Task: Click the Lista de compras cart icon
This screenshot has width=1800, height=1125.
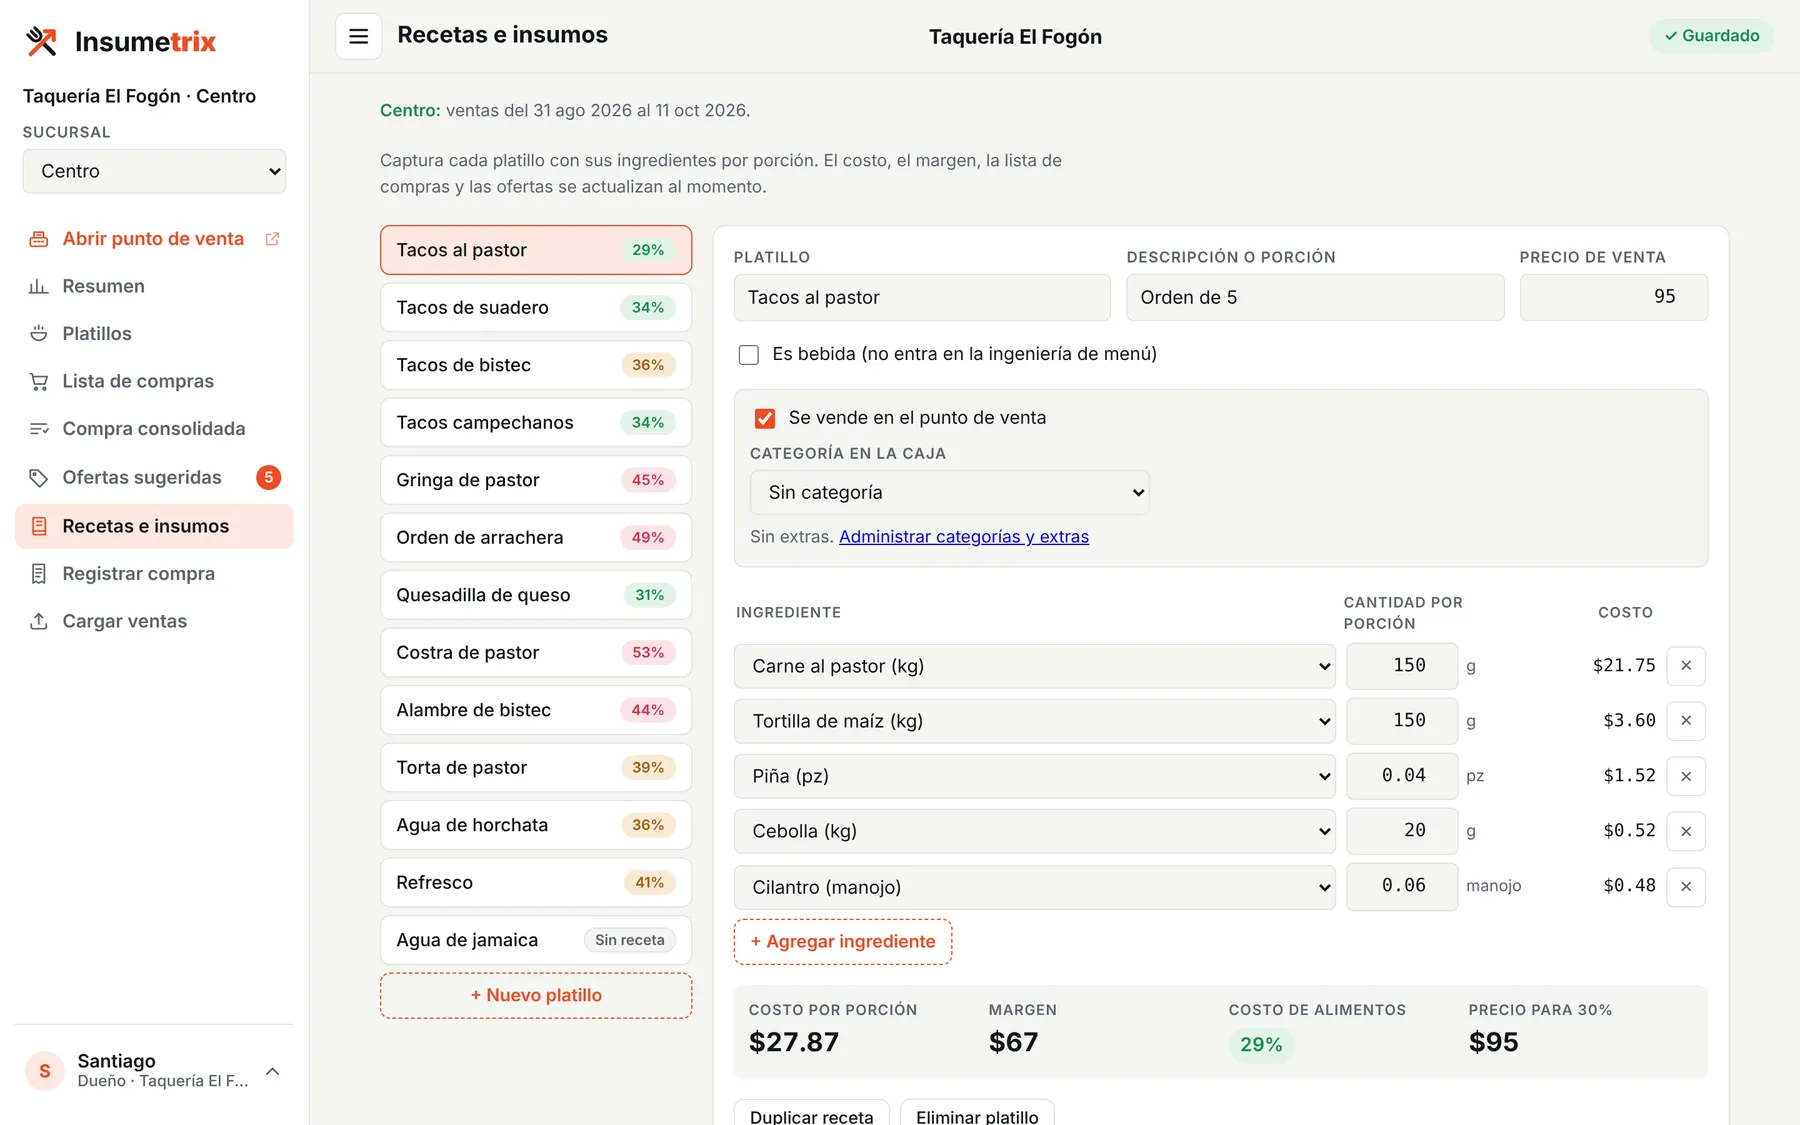Action: [39, 381]
